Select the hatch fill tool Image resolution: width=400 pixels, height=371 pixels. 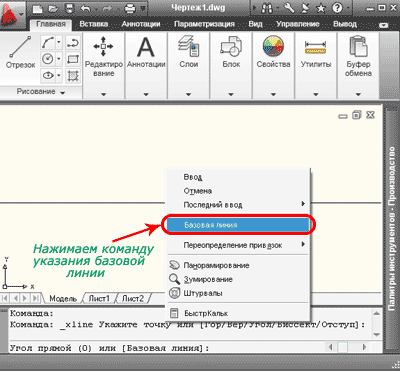[x=72, y=75]
